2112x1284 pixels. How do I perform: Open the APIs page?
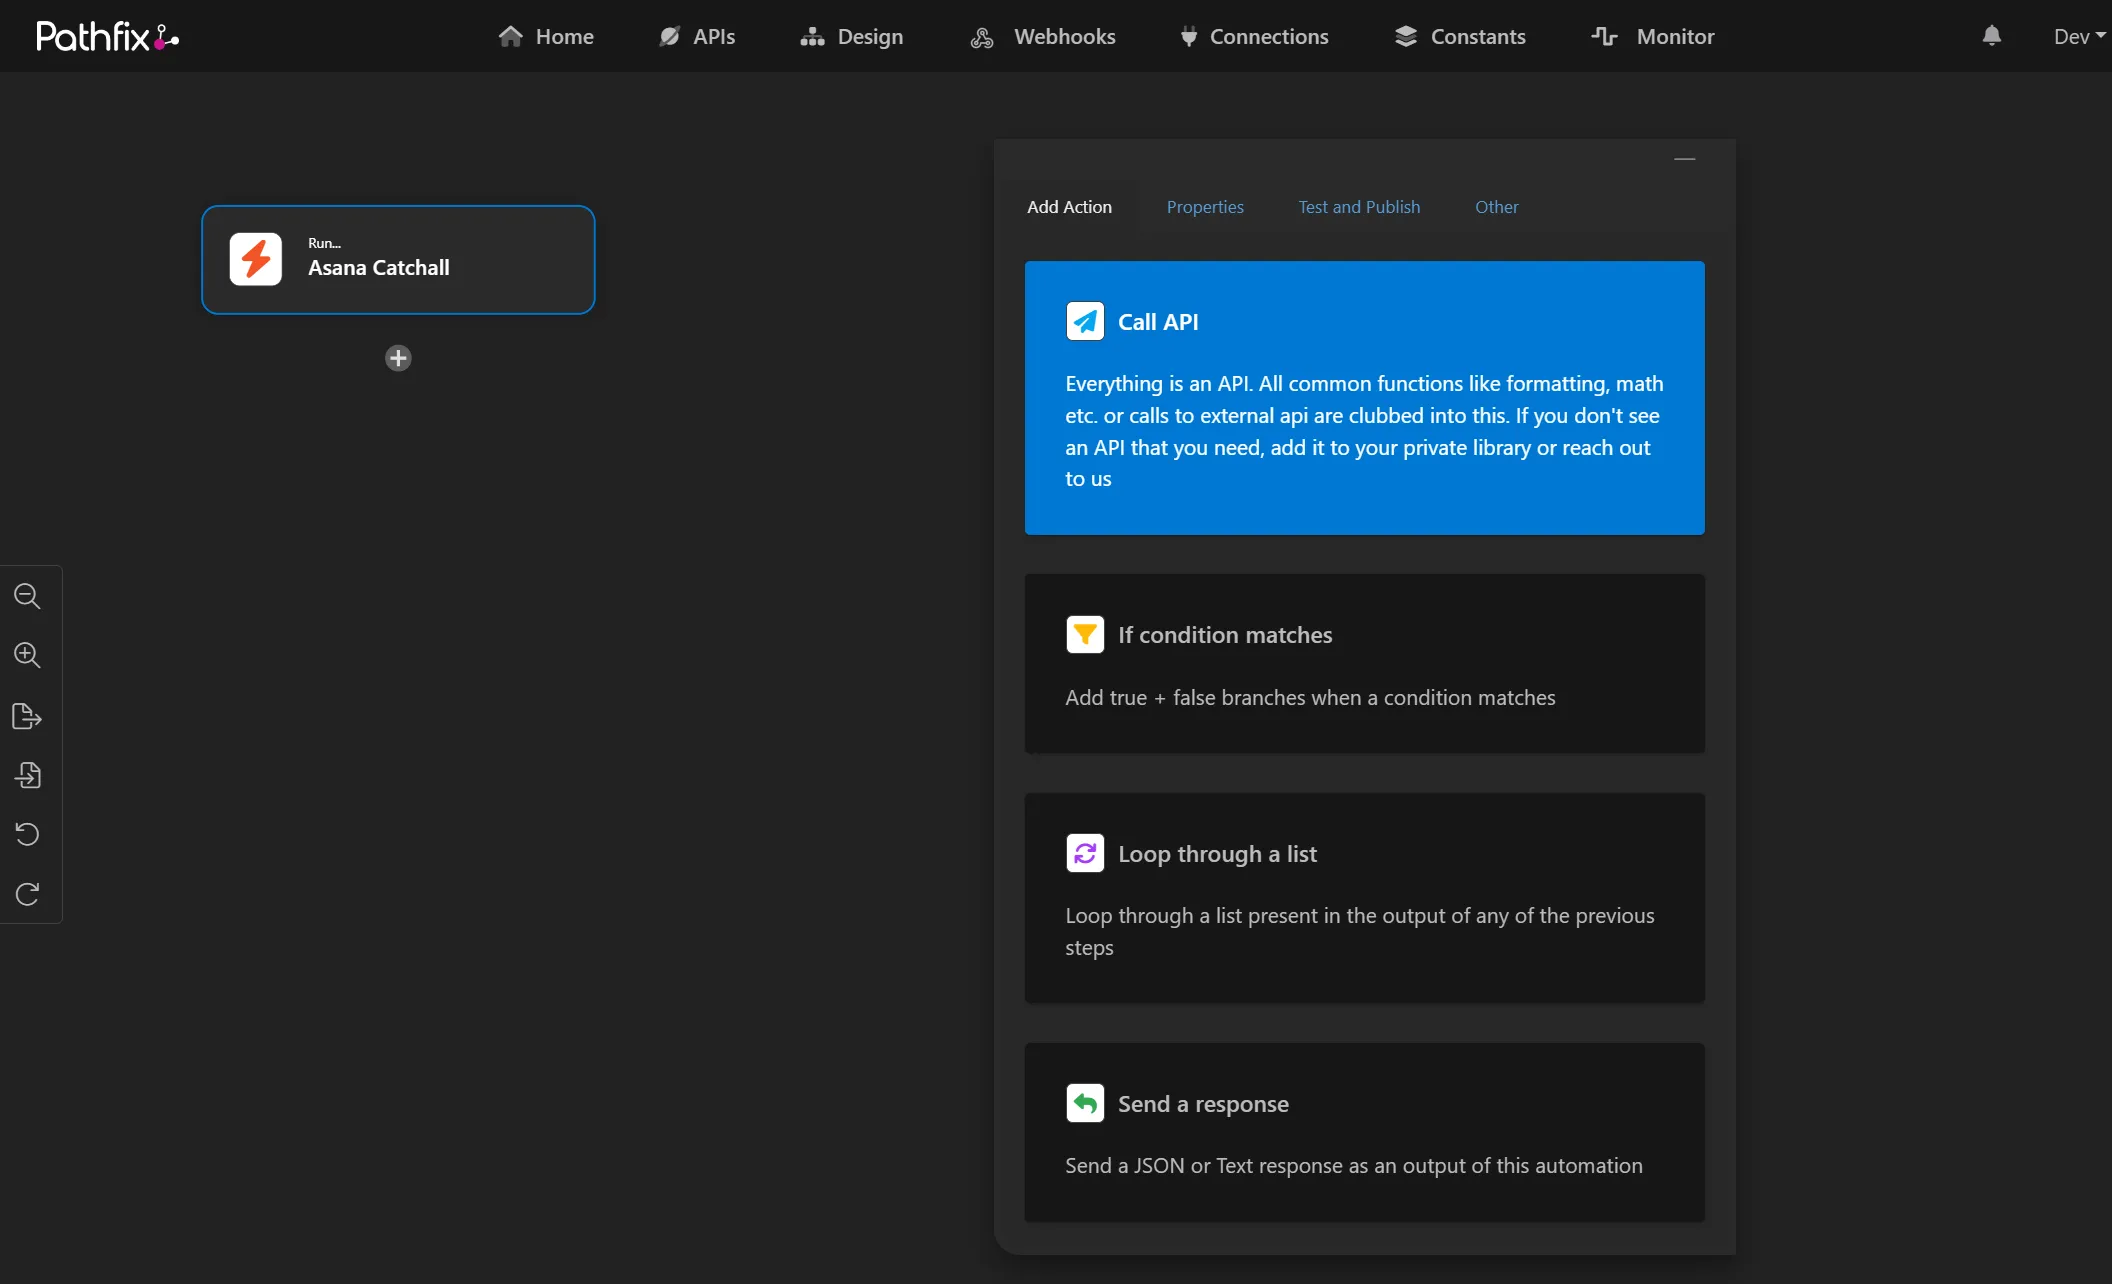click(x=697, y=36)
